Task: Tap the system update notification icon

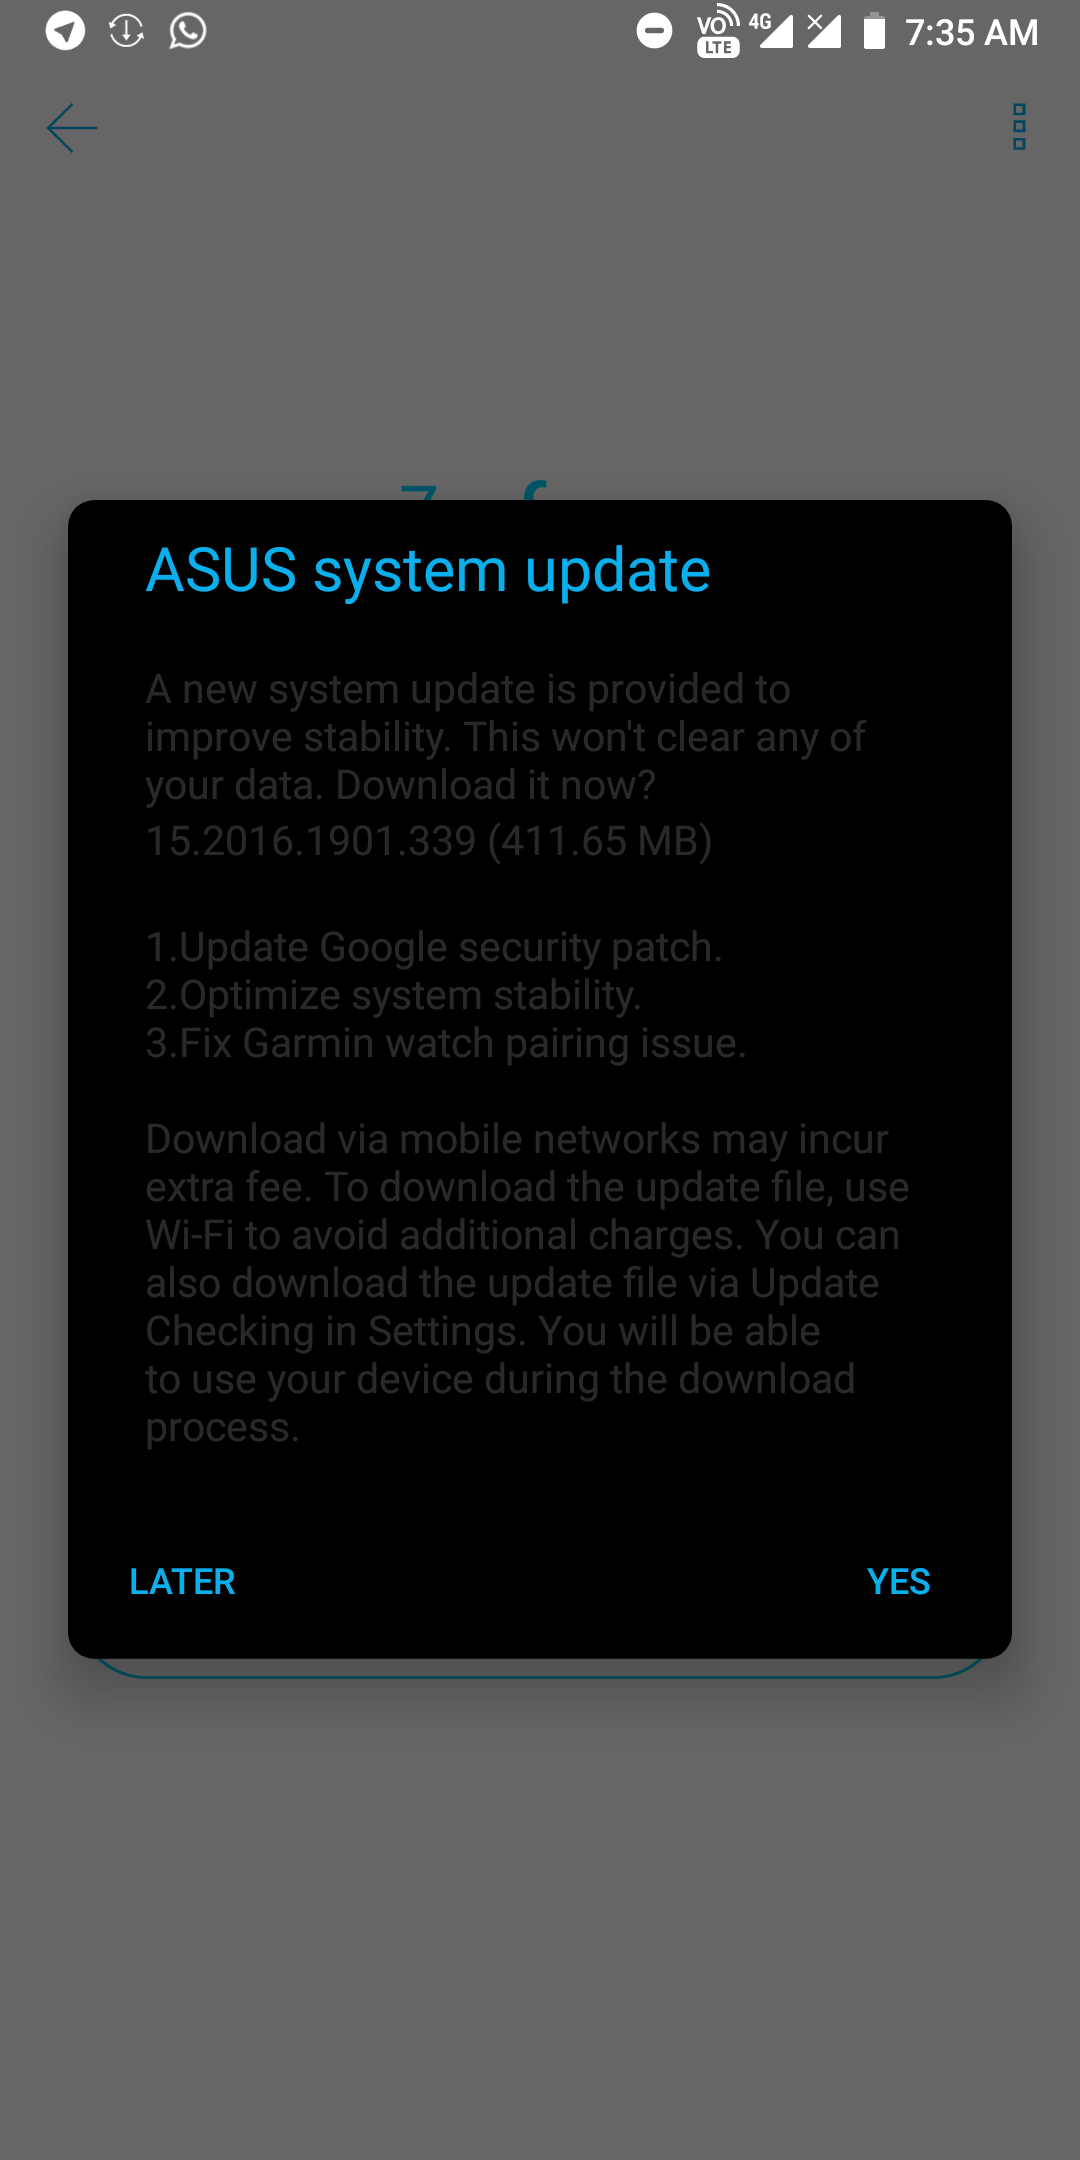Action: [x=127, y=31]
